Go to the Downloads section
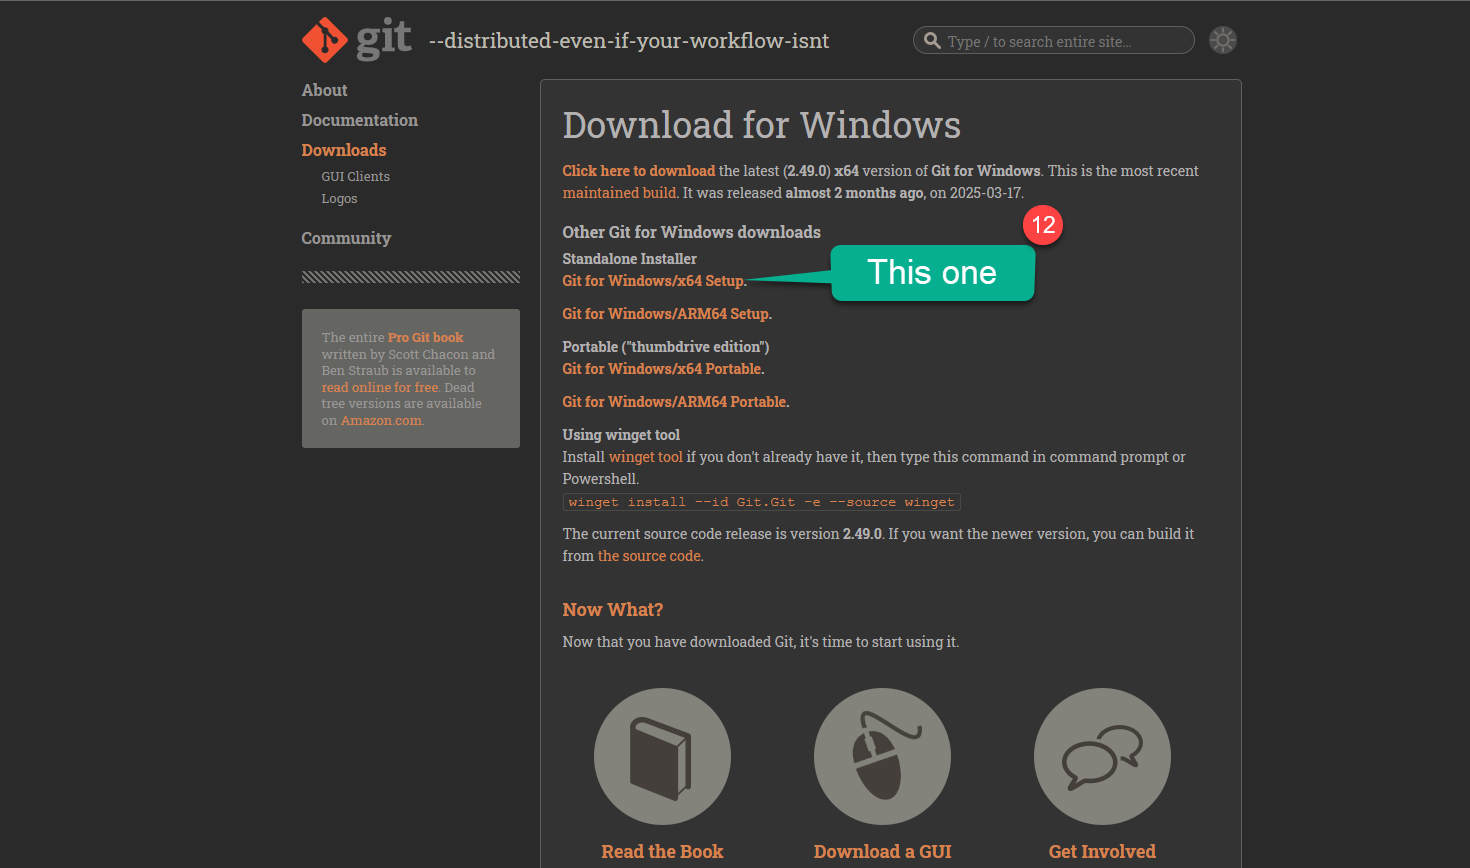Viewport: 1470px width, 868px height. pyautogui.click(x=343, y=150)
